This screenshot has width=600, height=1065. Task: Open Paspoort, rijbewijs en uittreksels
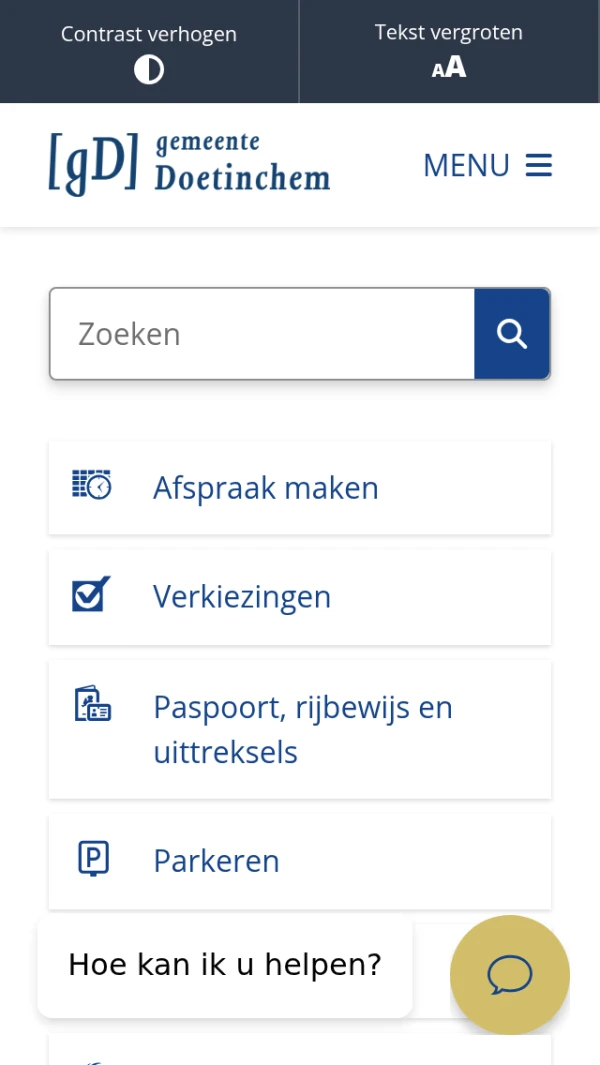[x=303, y=729]
